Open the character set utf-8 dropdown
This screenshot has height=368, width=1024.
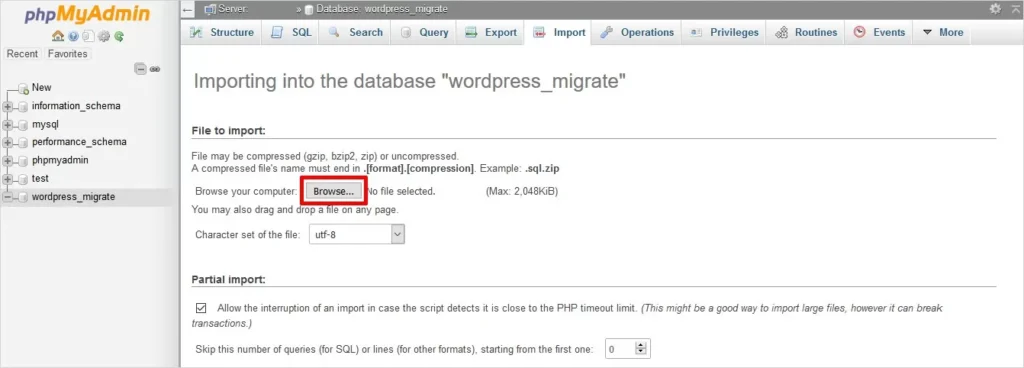(356, 234)
